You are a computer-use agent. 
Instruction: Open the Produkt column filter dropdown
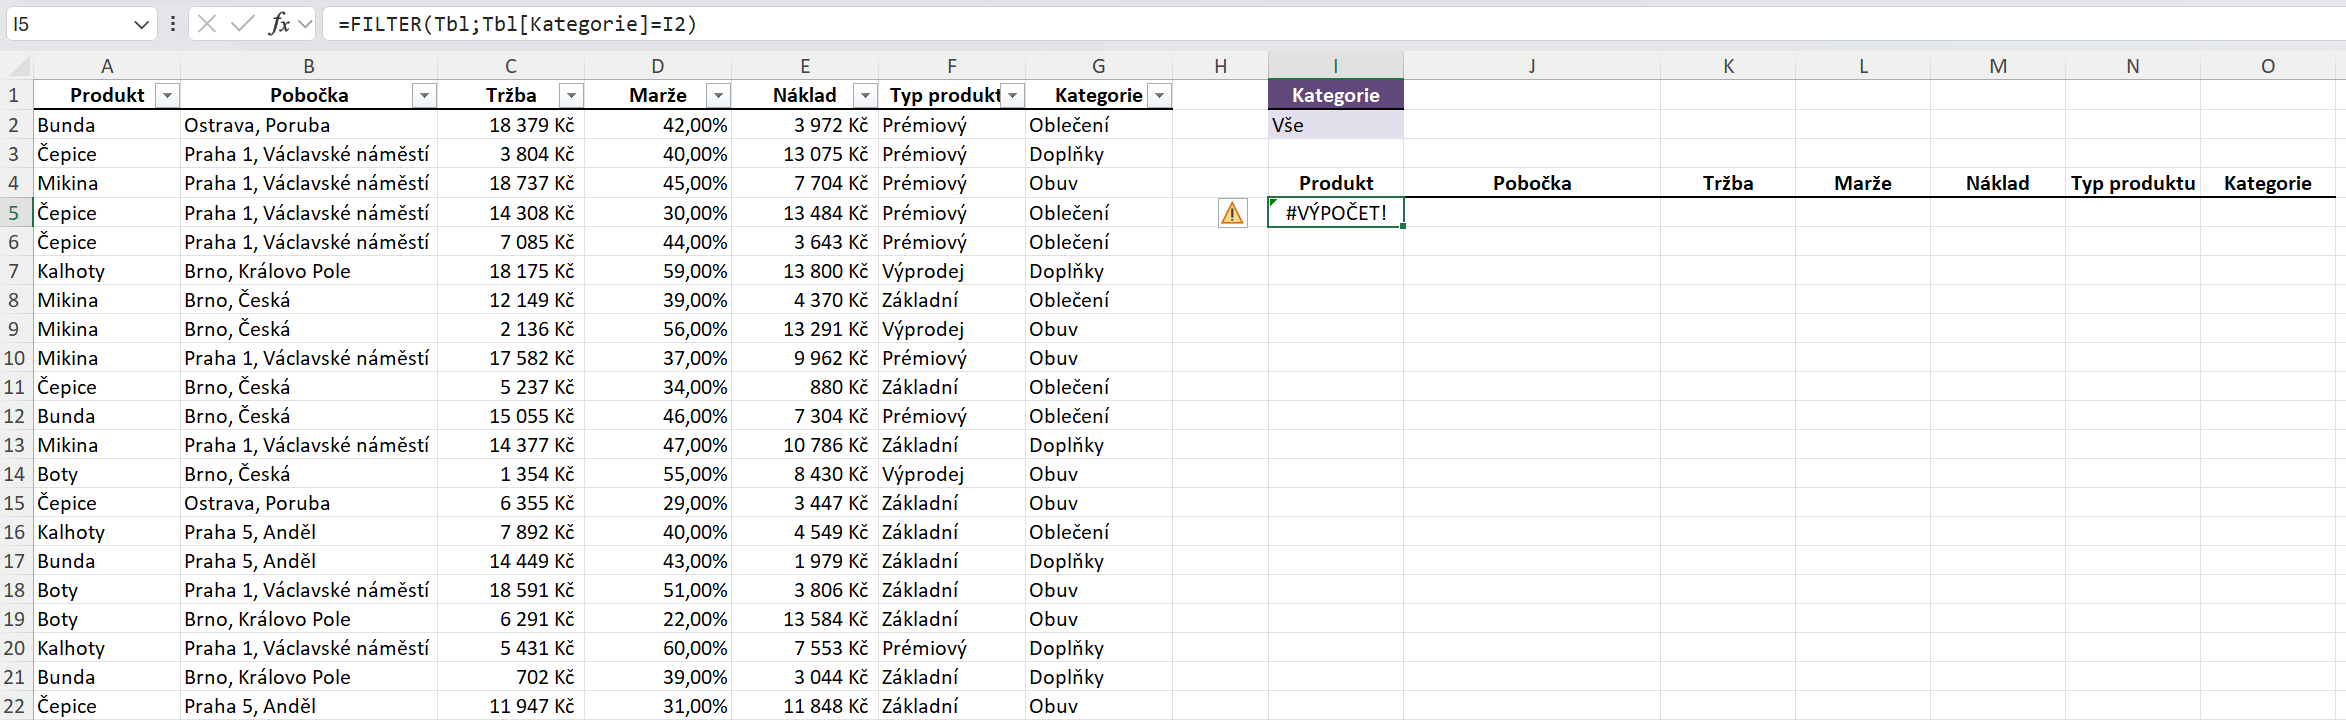click(x=167, y=95)
